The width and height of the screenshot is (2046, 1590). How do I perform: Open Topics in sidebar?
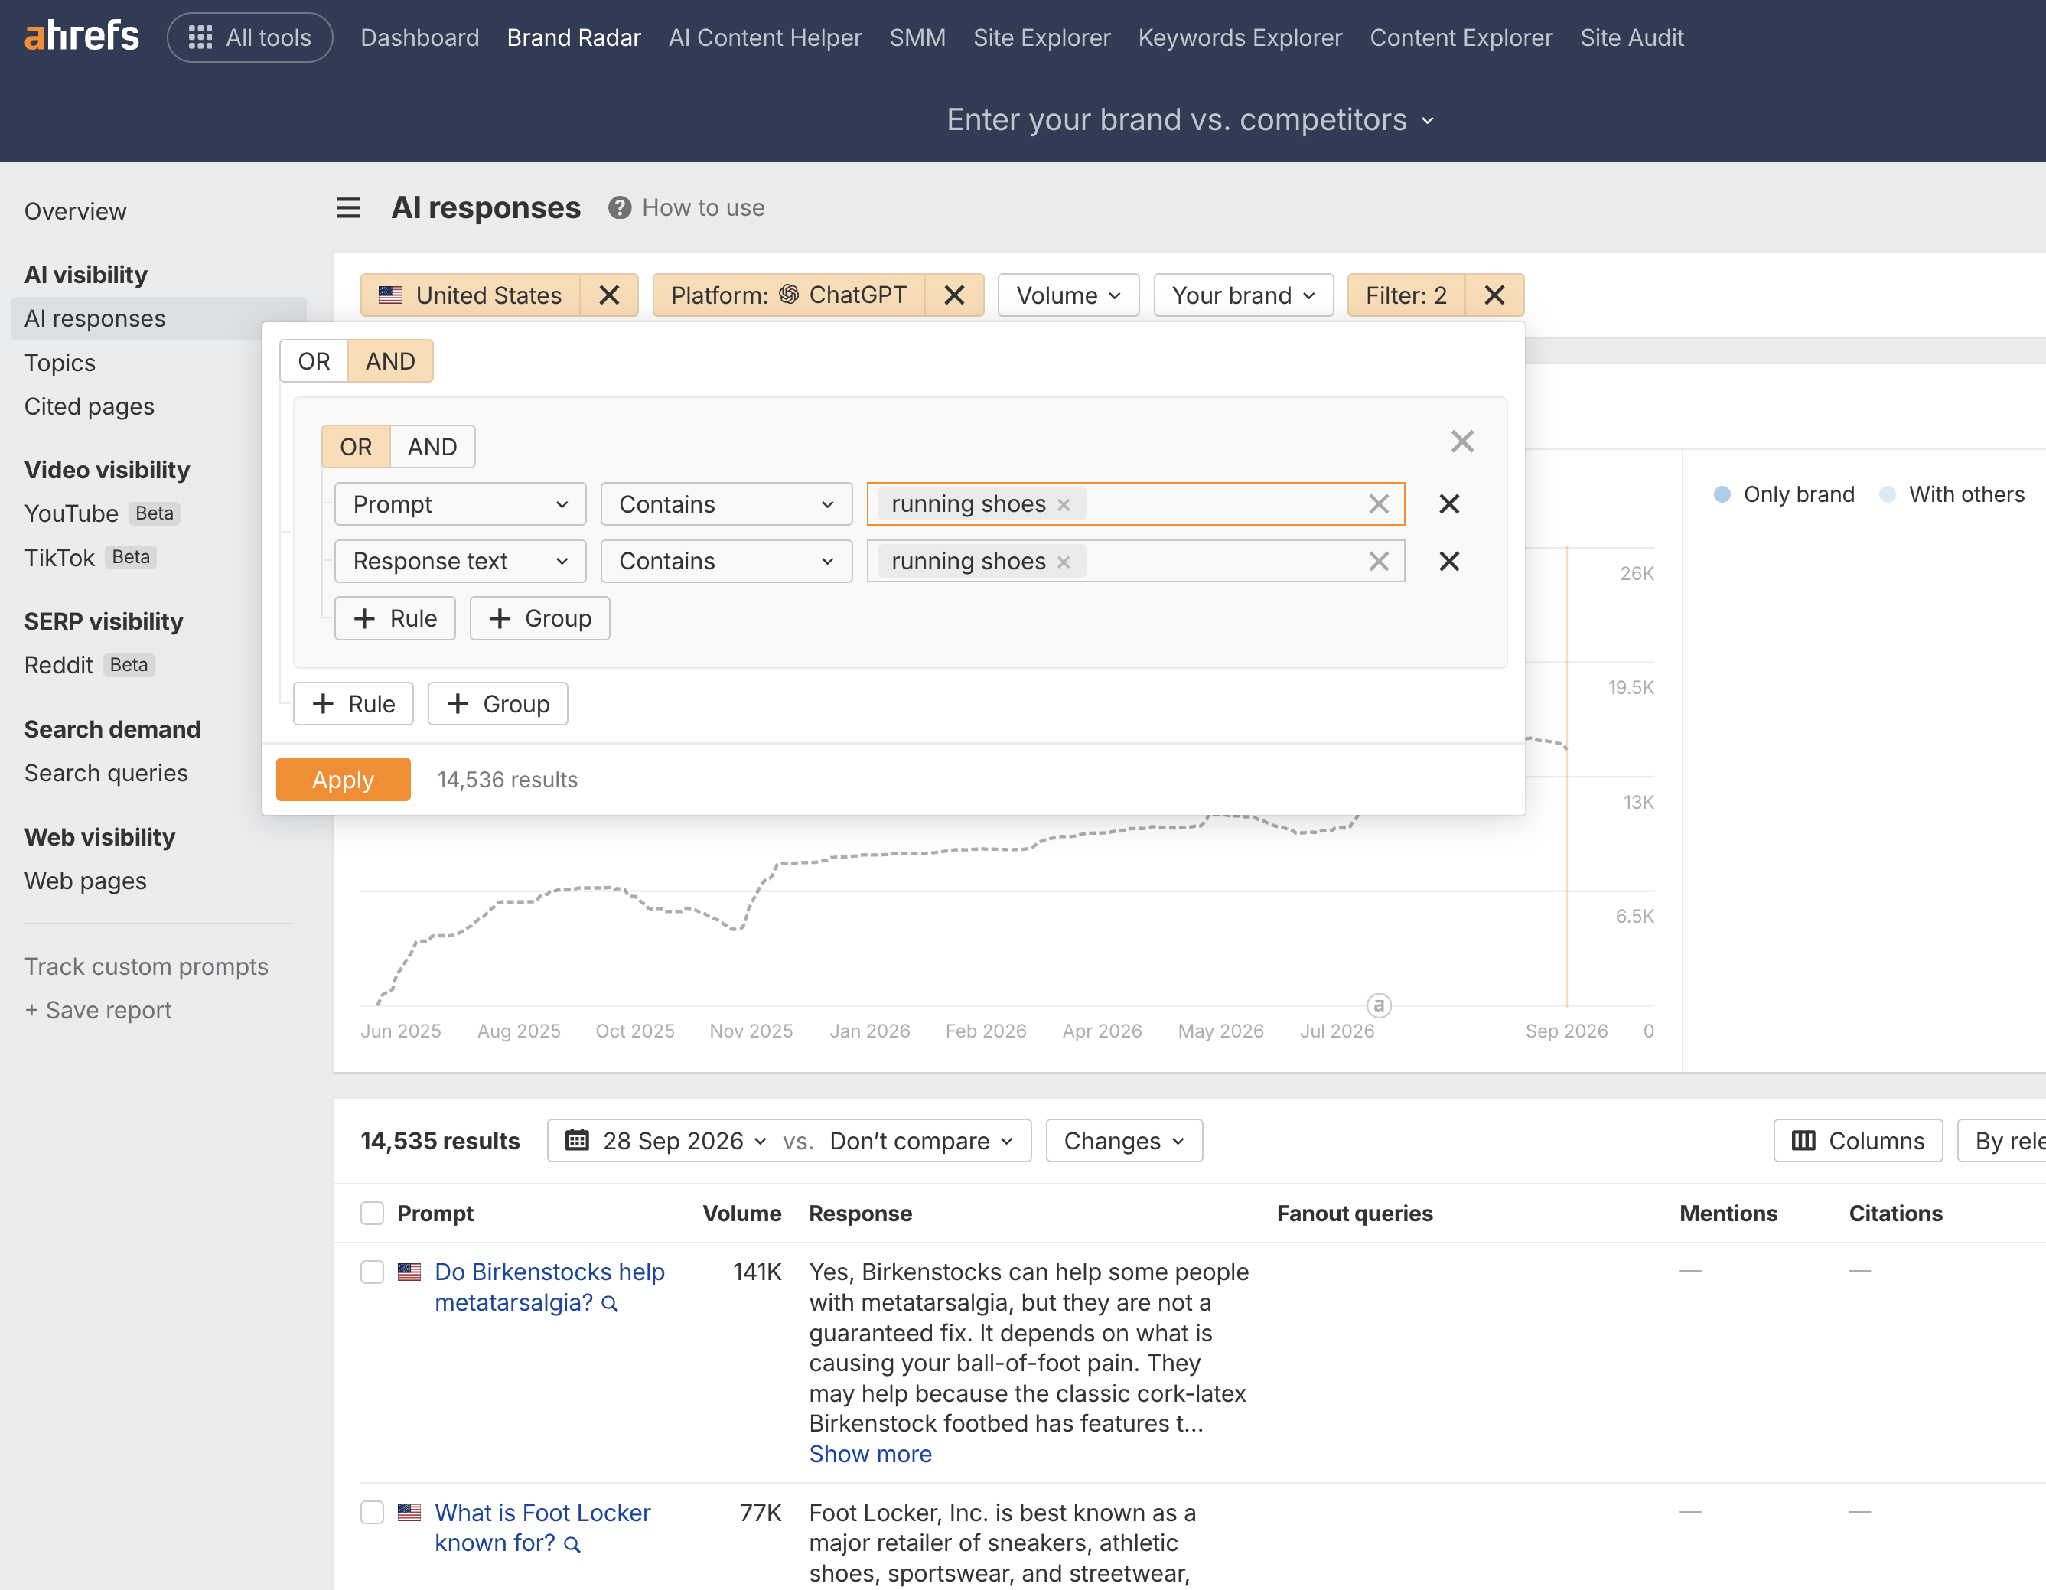point(60,362)
